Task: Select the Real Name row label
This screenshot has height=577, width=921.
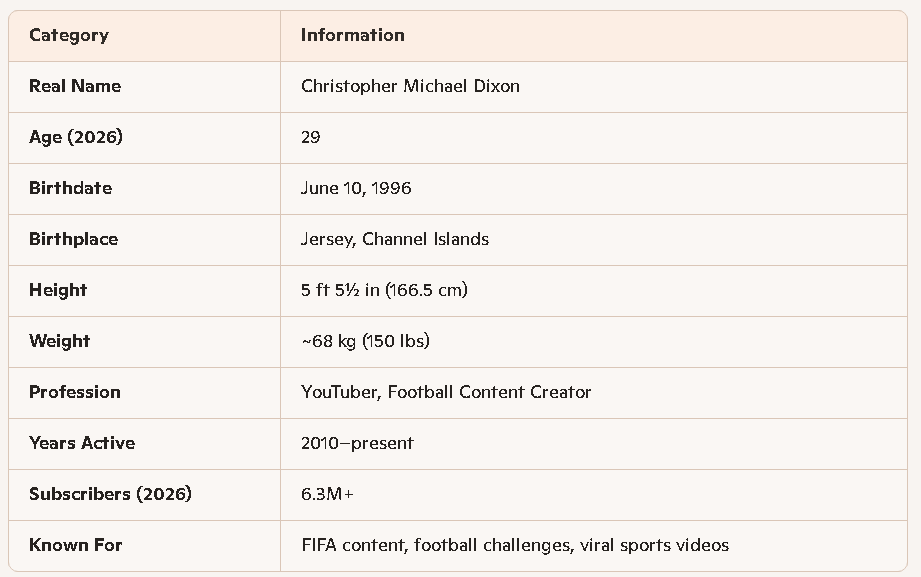Action: click(75, 86)
